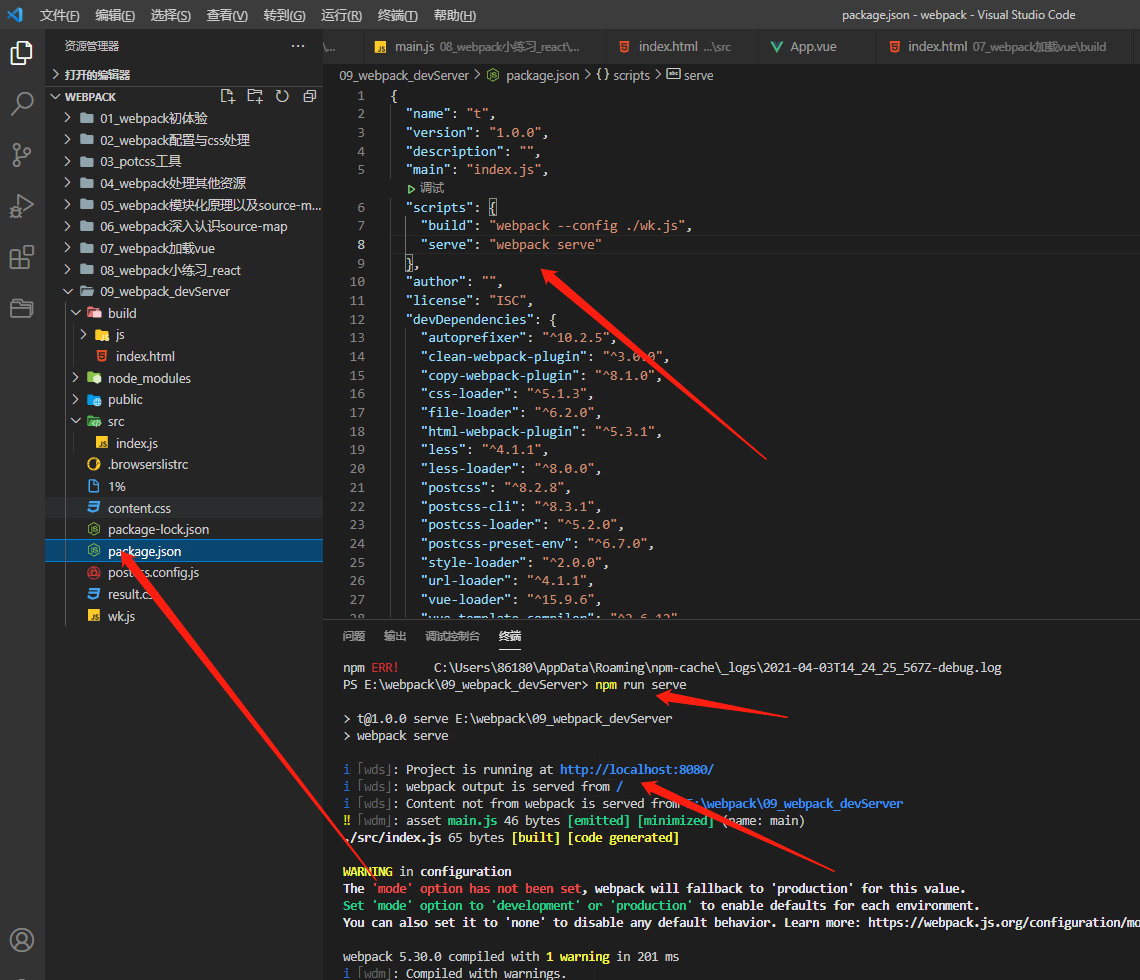Create a new folder using the Explorer toolbar
1140x980 pixels.
[x=253, y=95]
